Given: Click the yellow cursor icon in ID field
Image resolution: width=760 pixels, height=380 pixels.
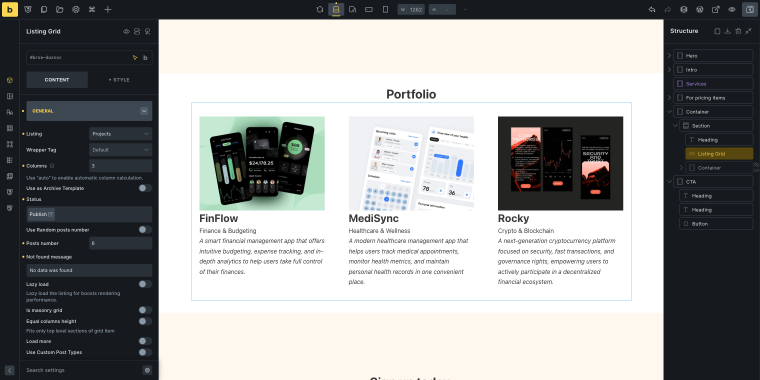Looking at the screenshot, I should point(135,57).
